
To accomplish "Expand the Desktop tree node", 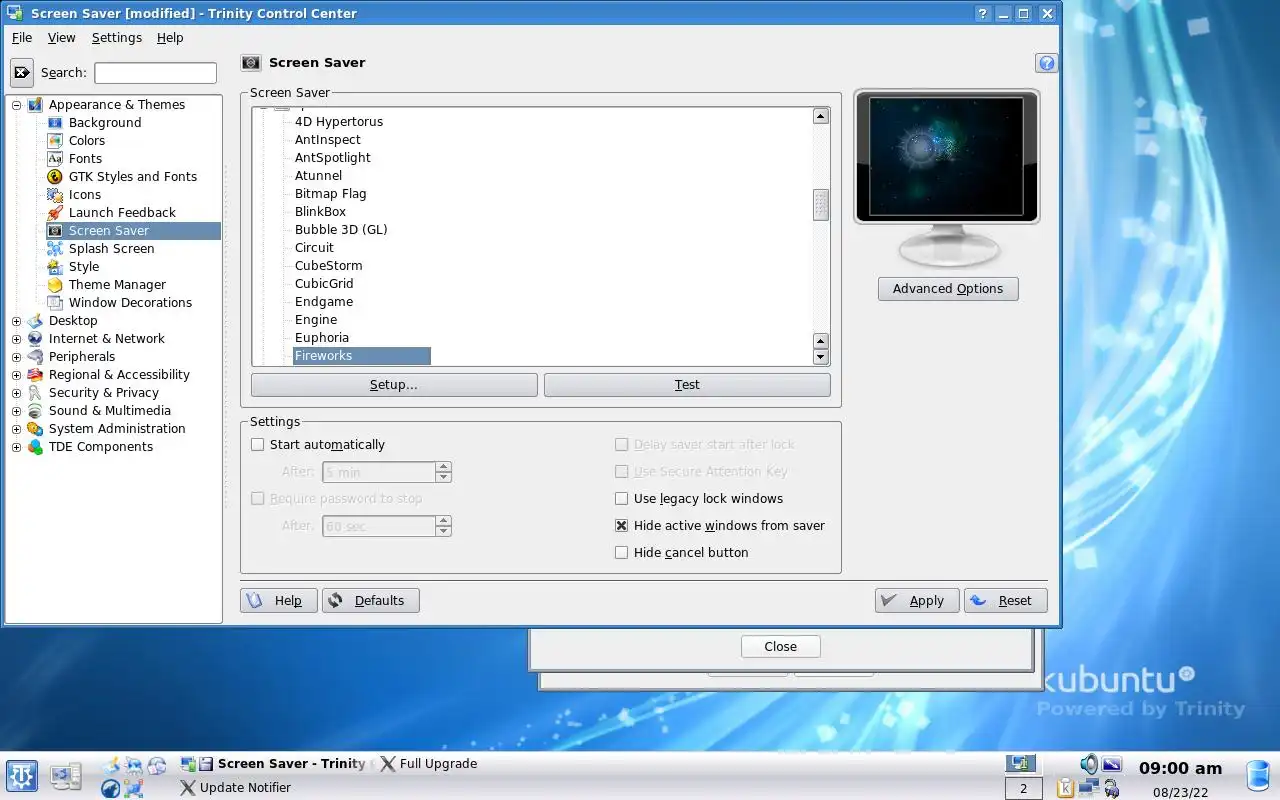I will (x=16, y=321).
